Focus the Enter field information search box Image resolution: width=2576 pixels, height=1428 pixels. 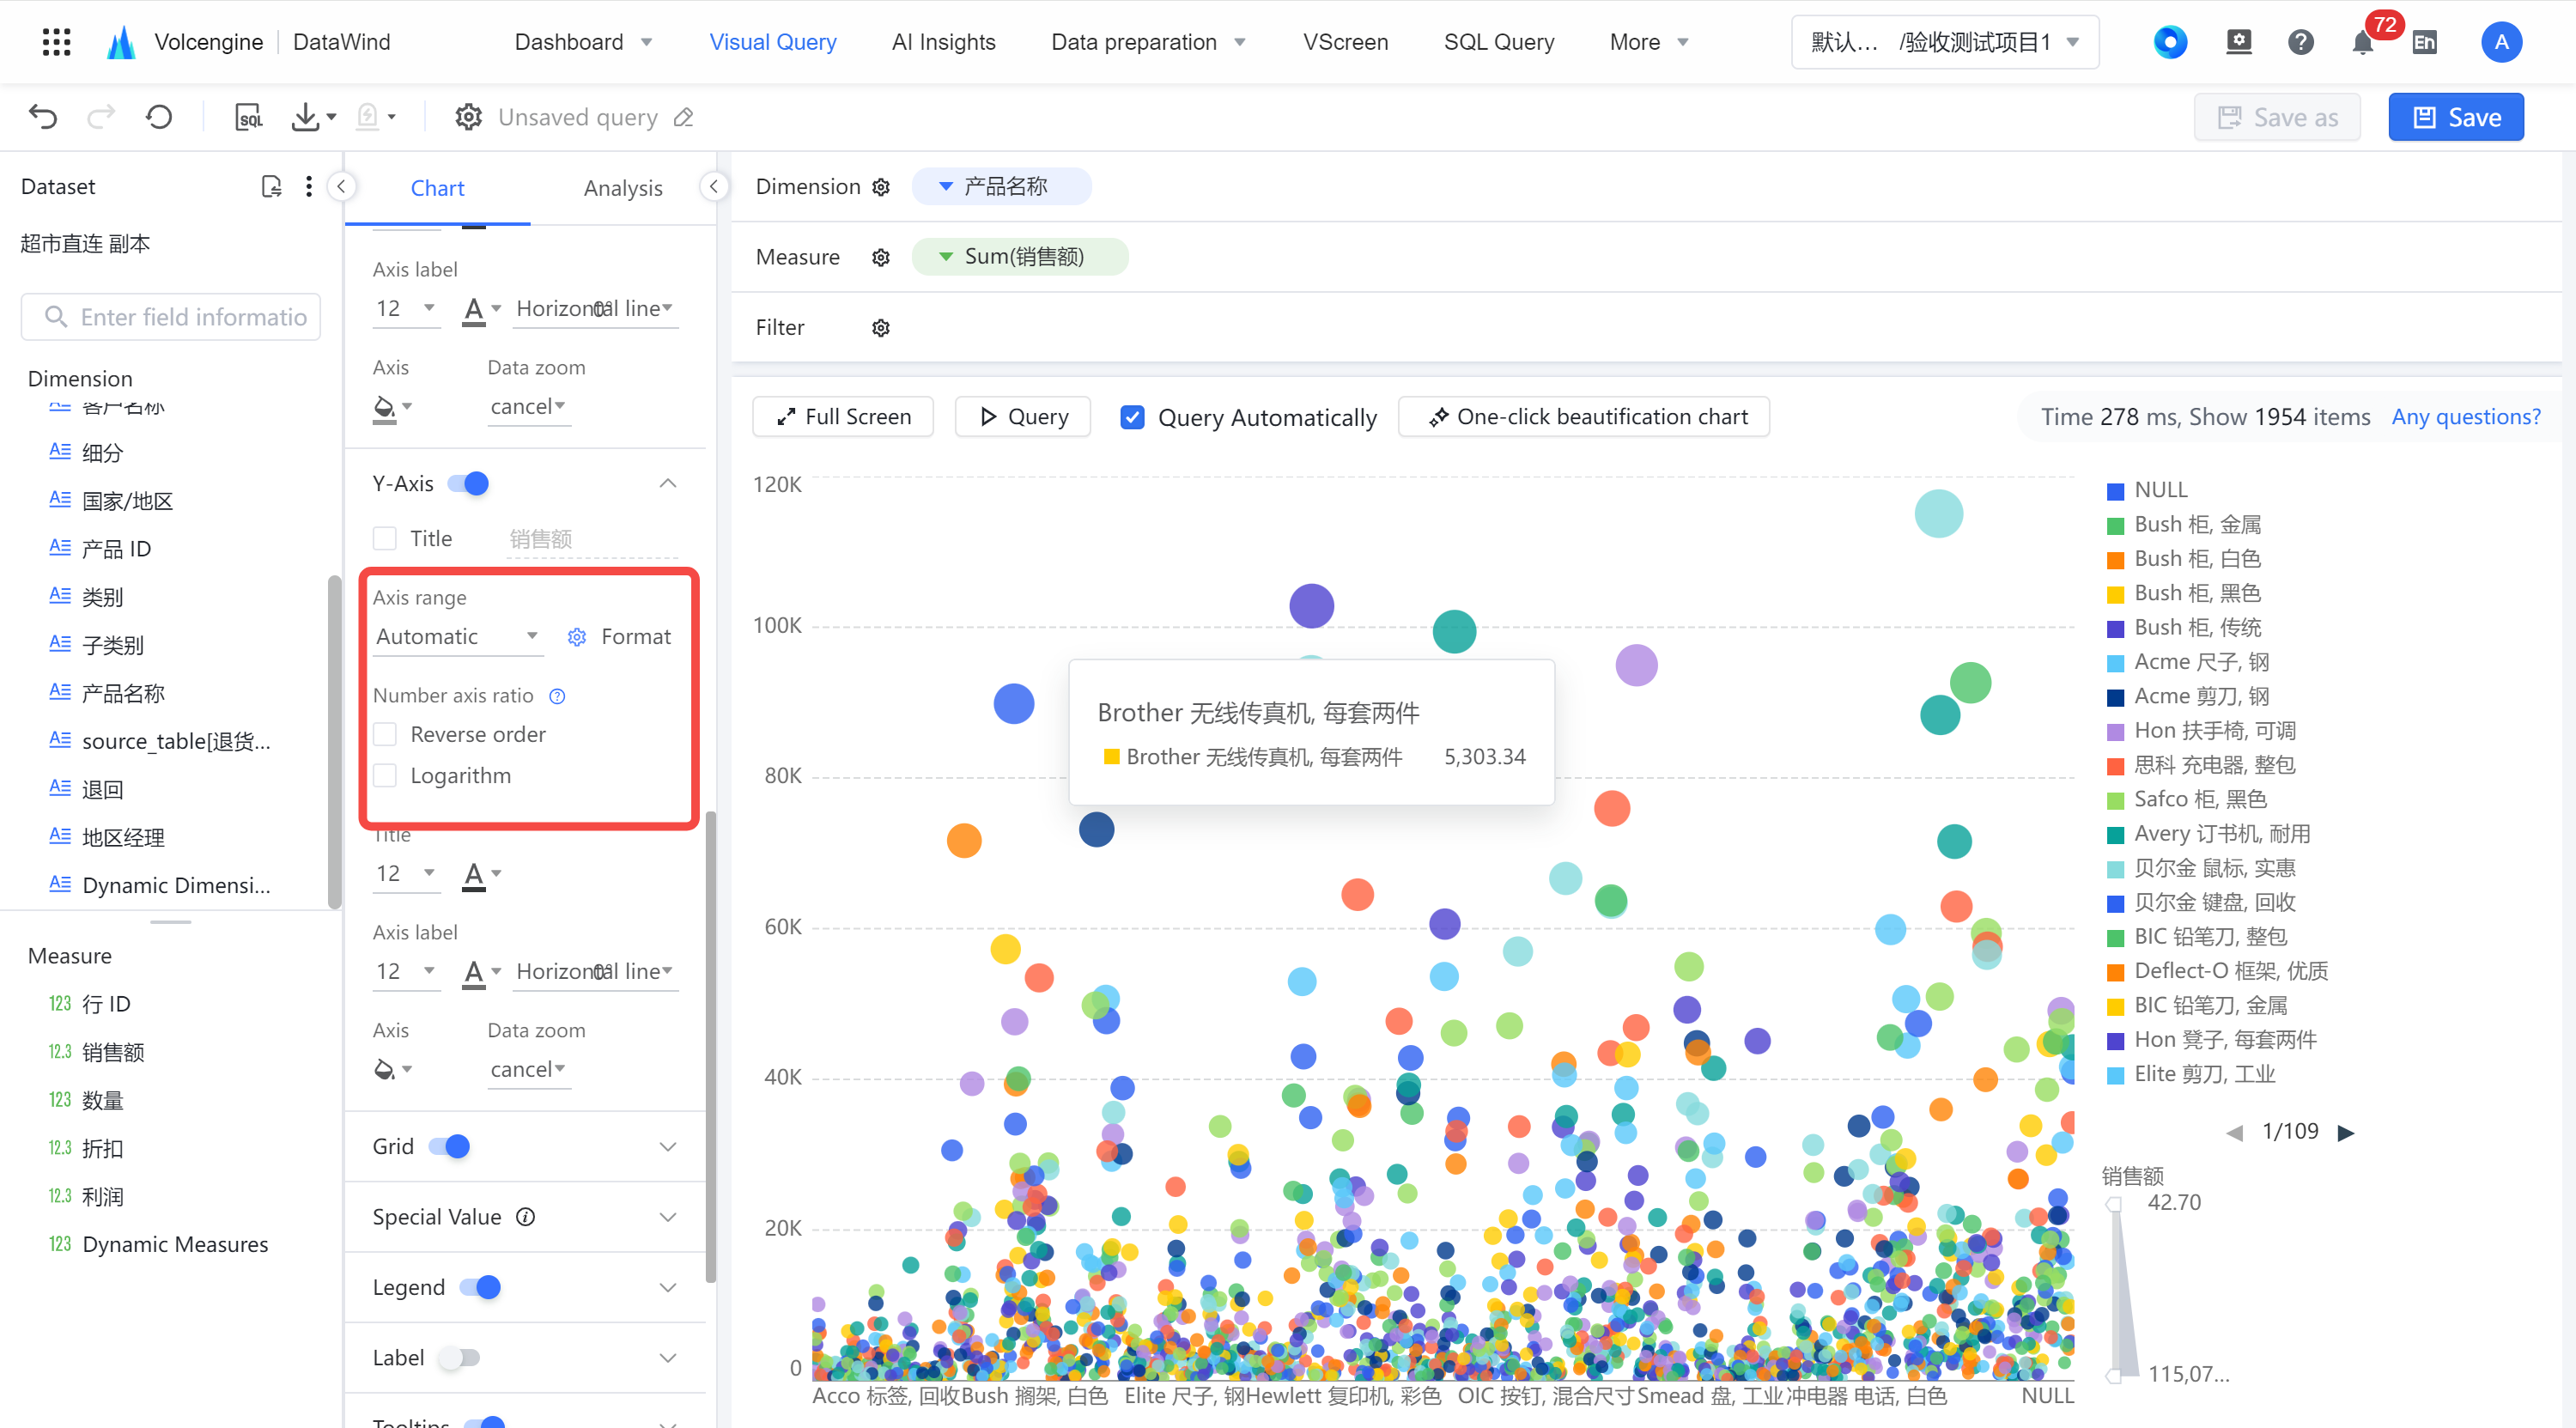pos(170,317)
